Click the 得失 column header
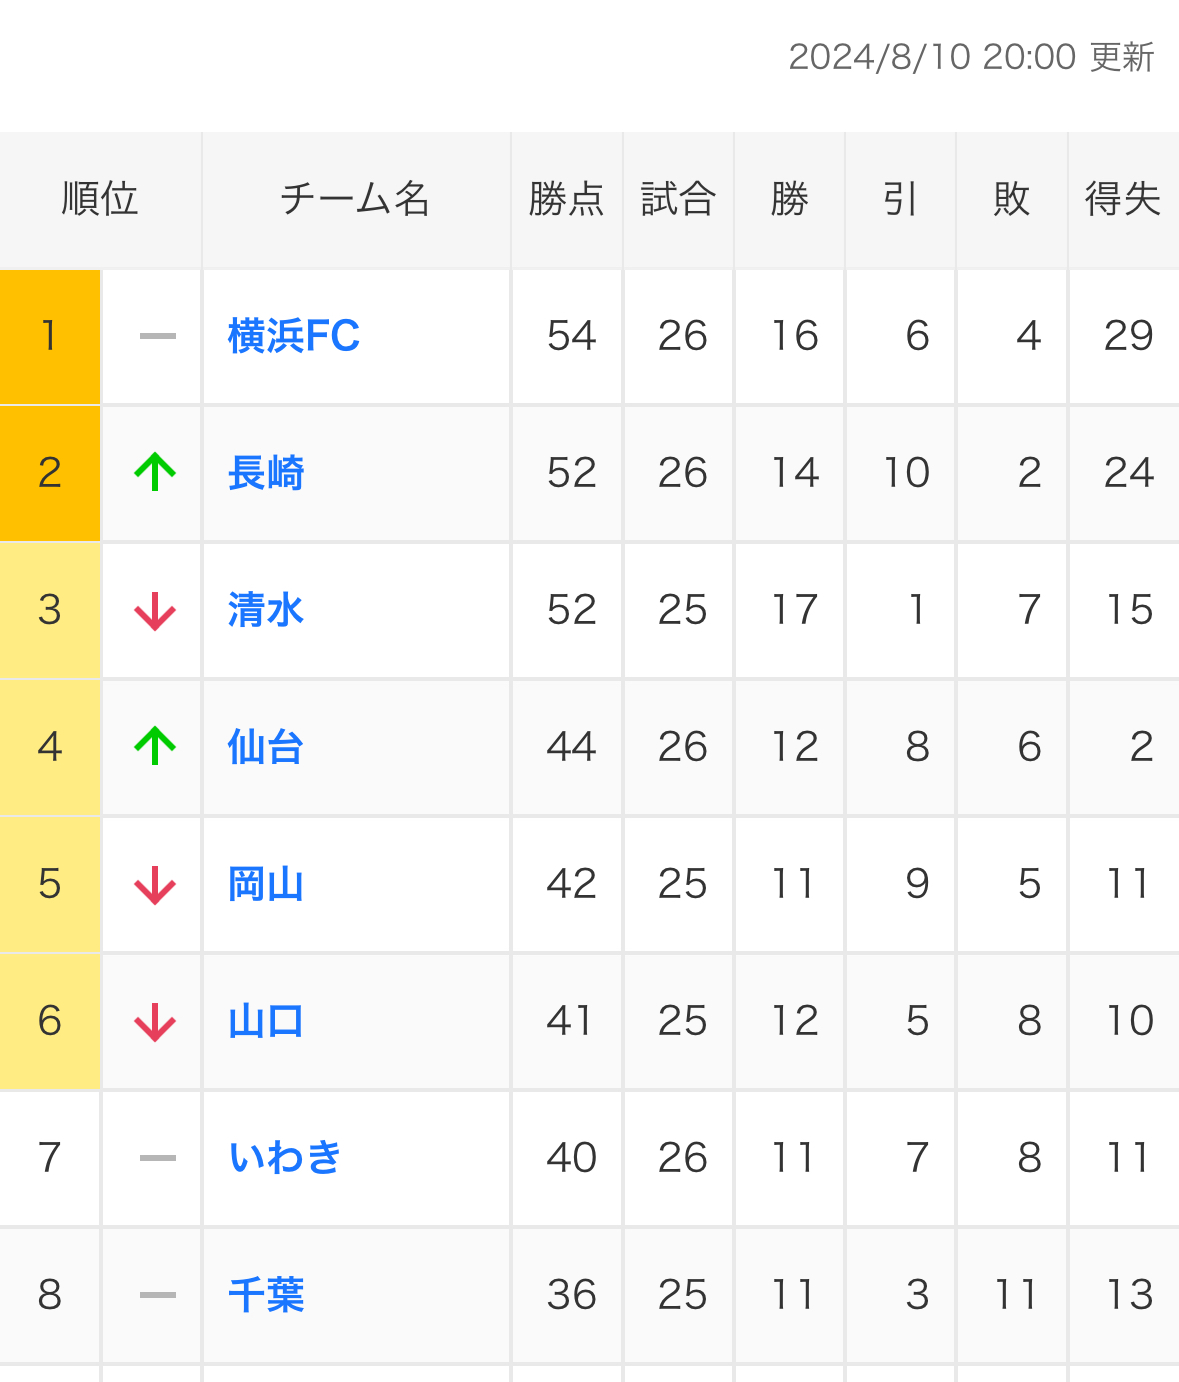1179x1382 pixels. 1123,199
